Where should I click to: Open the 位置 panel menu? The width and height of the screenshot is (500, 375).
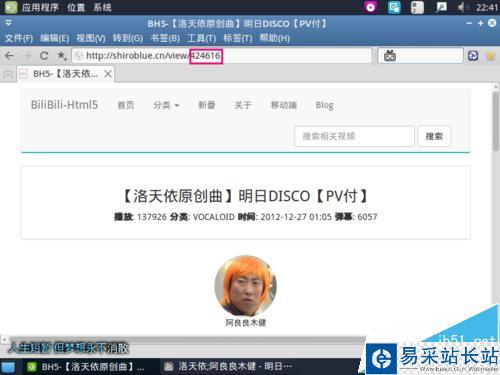(x=76, y=7)
